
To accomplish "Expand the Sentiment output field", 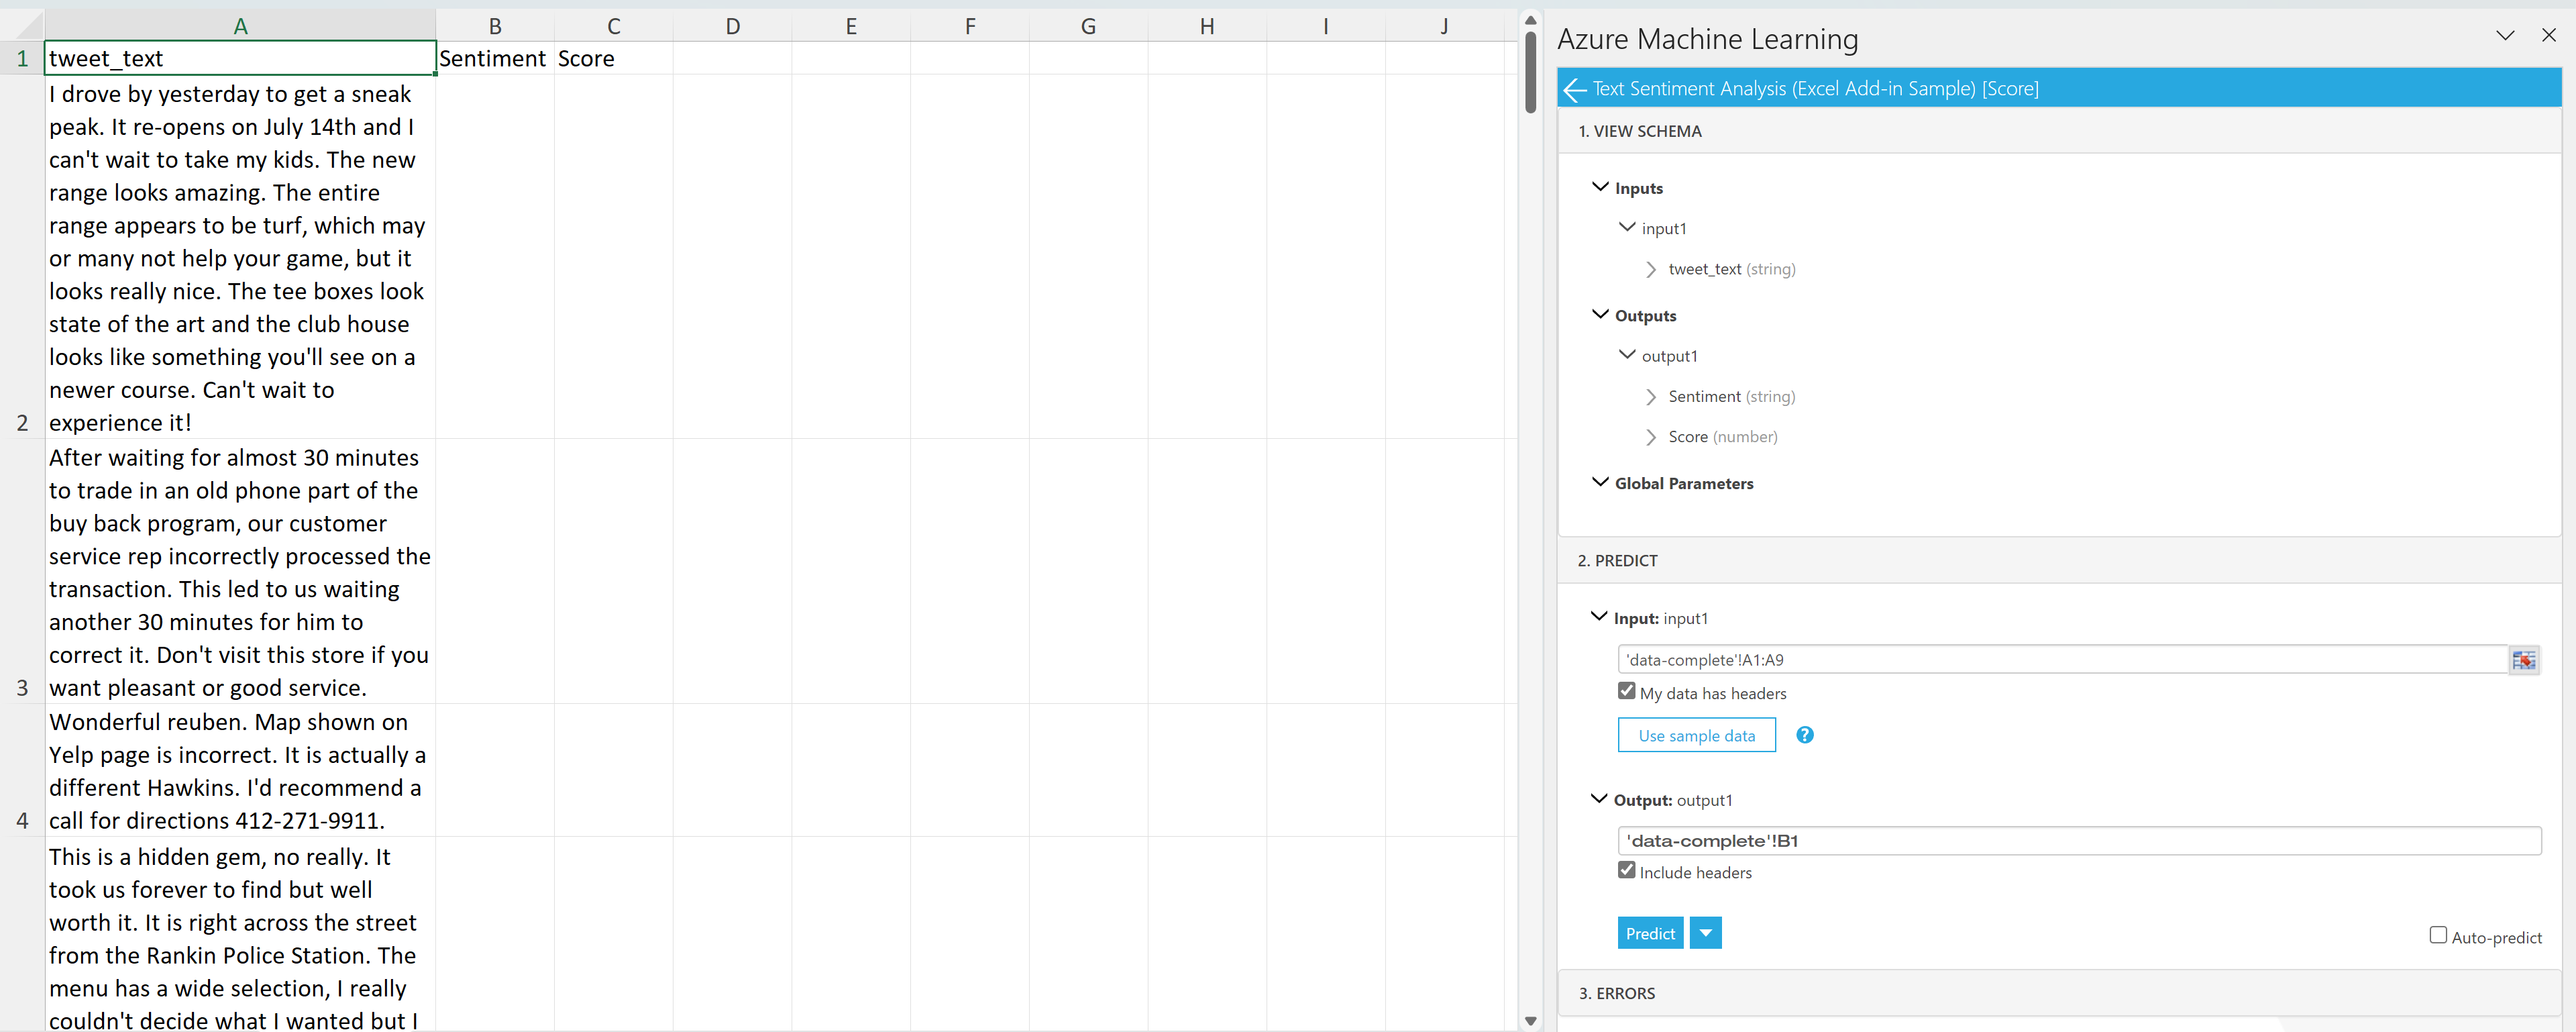I will tap(1651, 397).
